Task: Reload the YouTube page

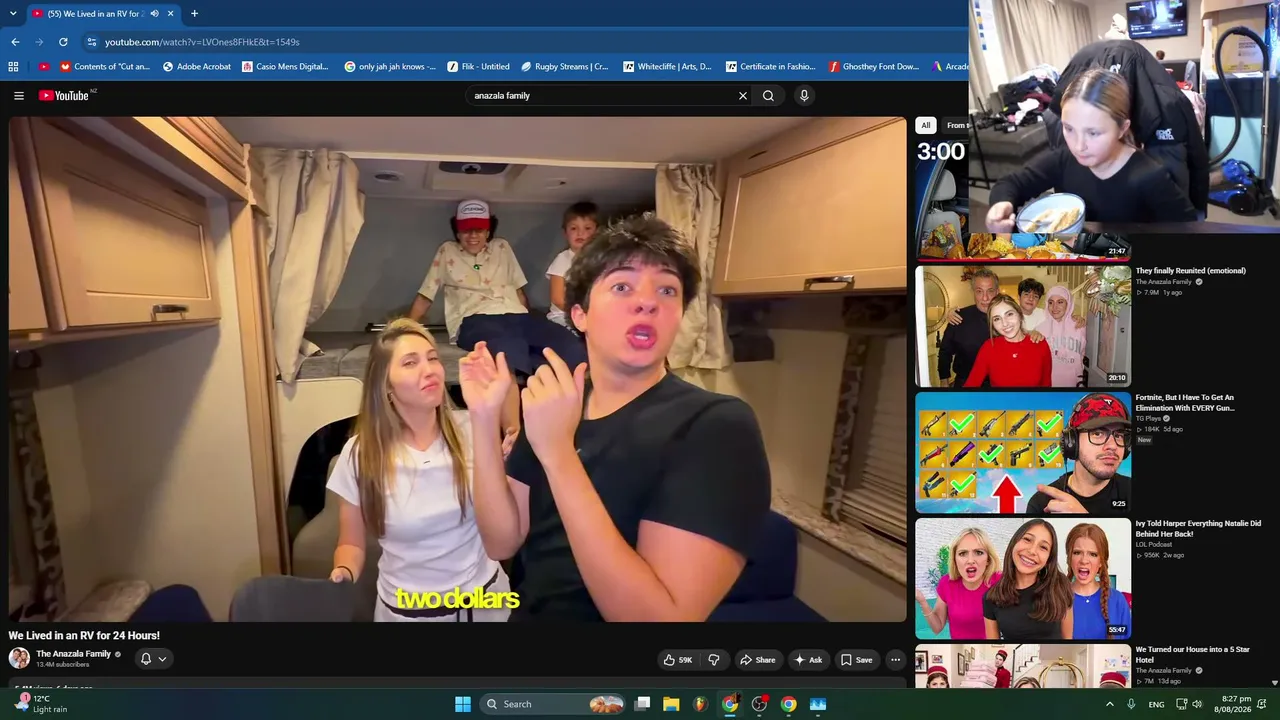Action: [x=63, y=42]
